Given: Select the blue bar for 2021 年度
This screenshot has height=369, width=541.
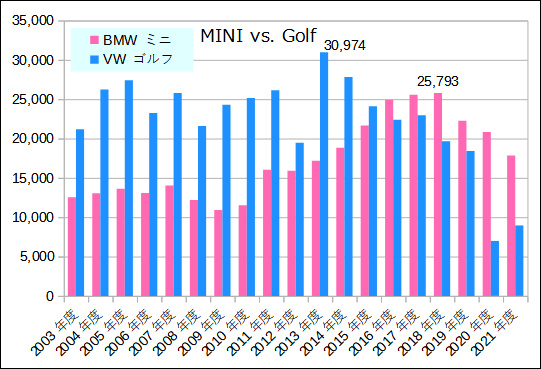Looking at the screenshot, I should pyautogui.click(x=519, y=261).
